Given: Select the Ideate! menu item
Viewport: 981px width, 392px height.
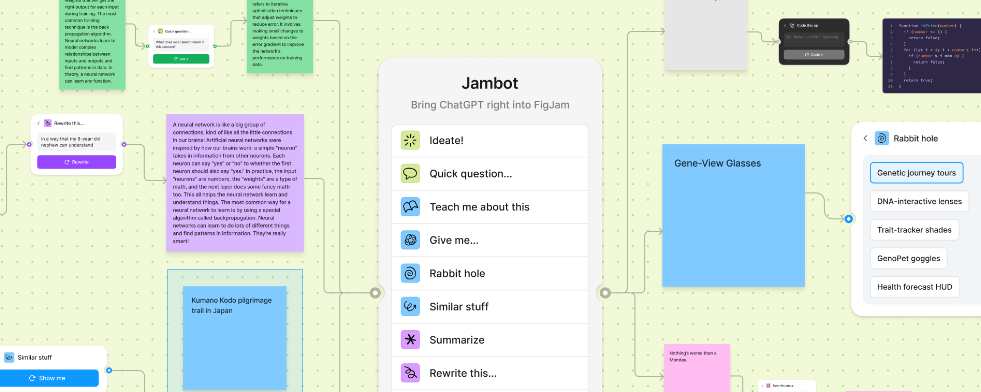Looking at the screenshot, I should click(x=490, y=141).
